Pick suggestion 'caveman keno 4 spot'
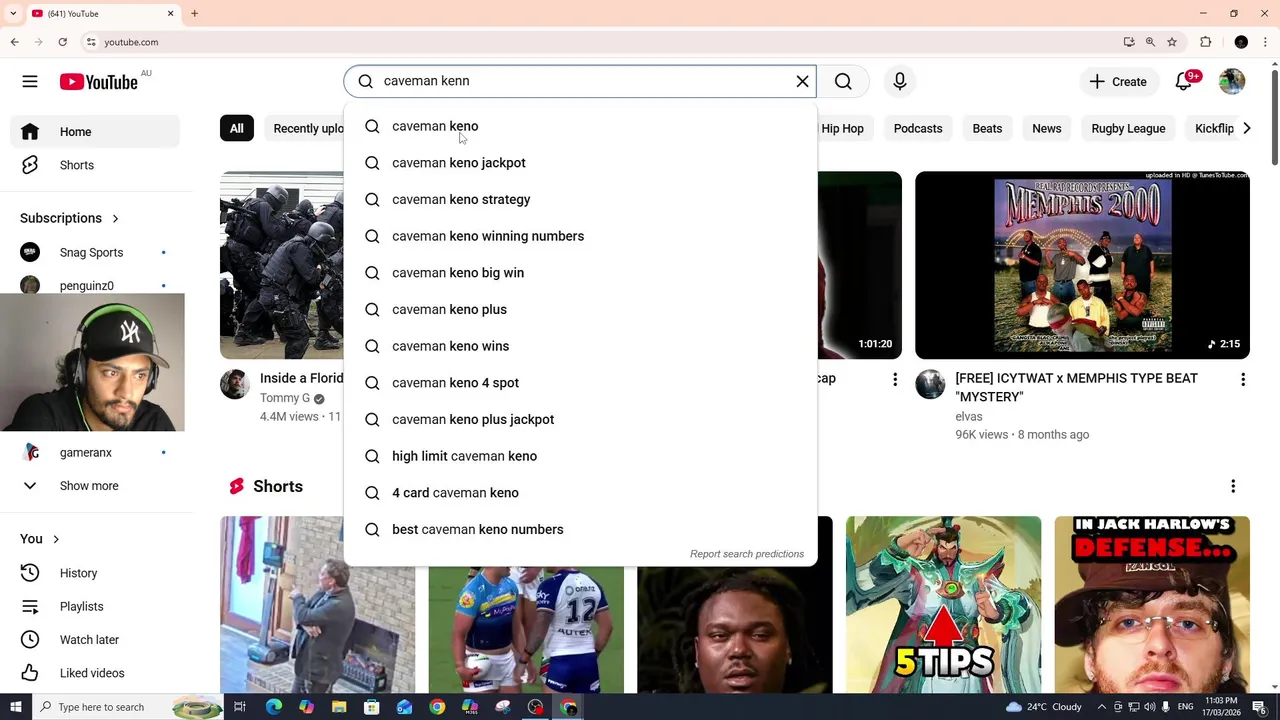The height and width of the screenshot is (720, 1280). coord(580,383)
